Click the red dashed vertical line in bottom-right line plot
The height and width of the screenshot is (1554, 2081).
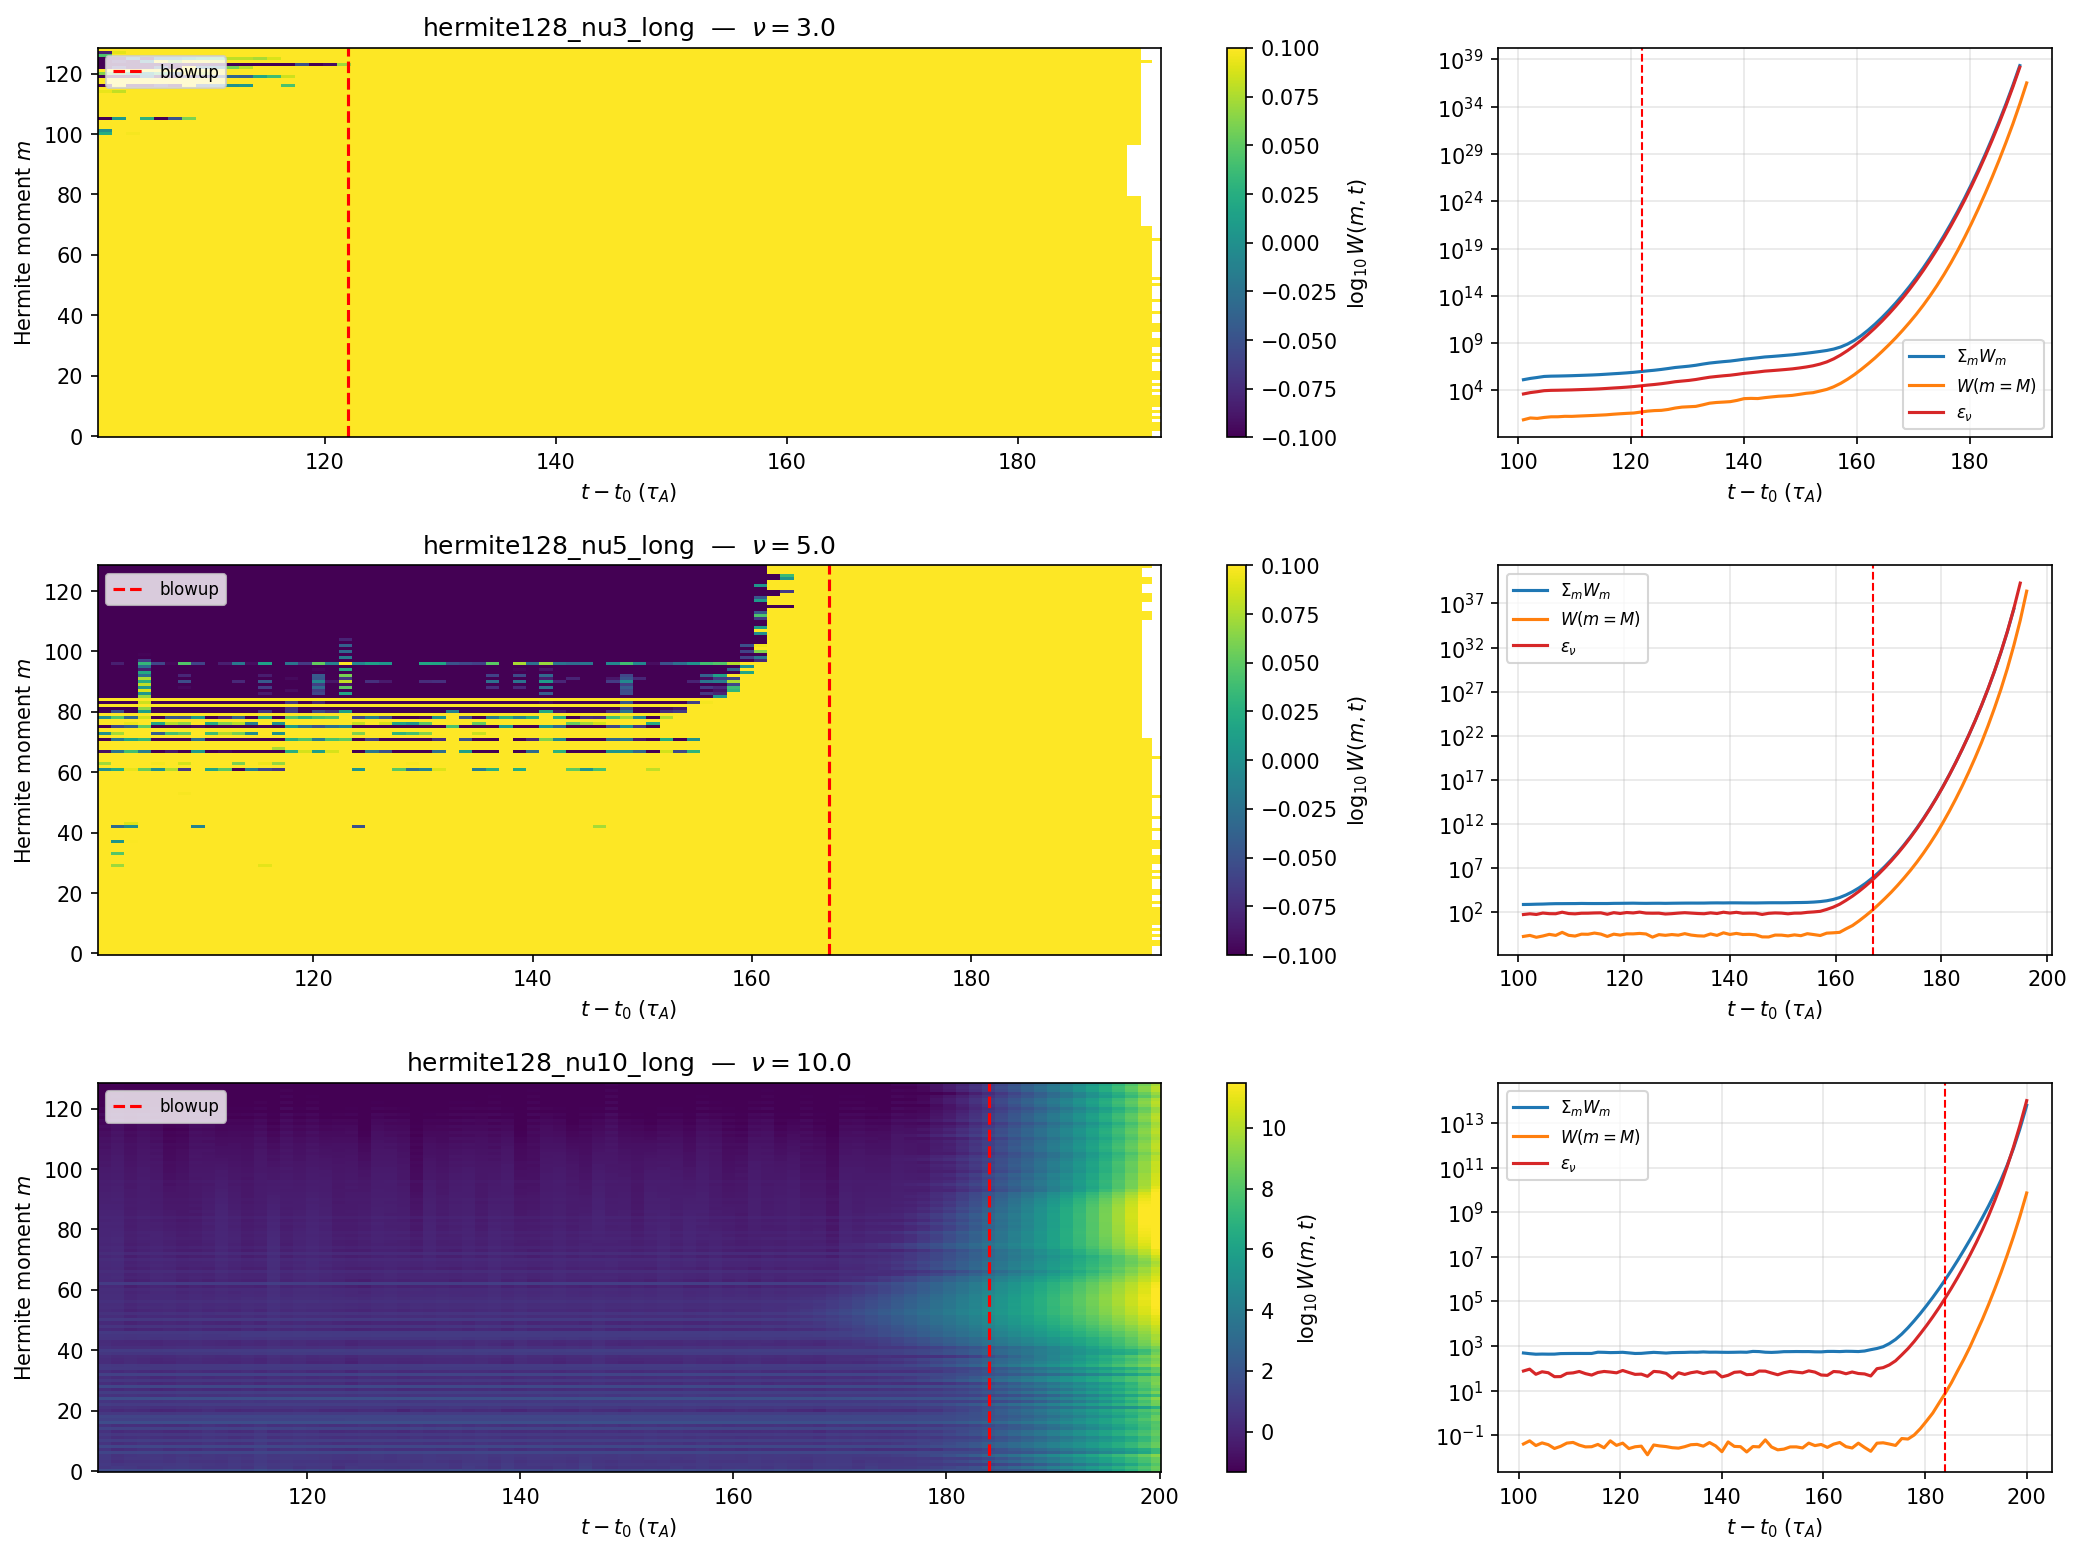point(1945,1277)
